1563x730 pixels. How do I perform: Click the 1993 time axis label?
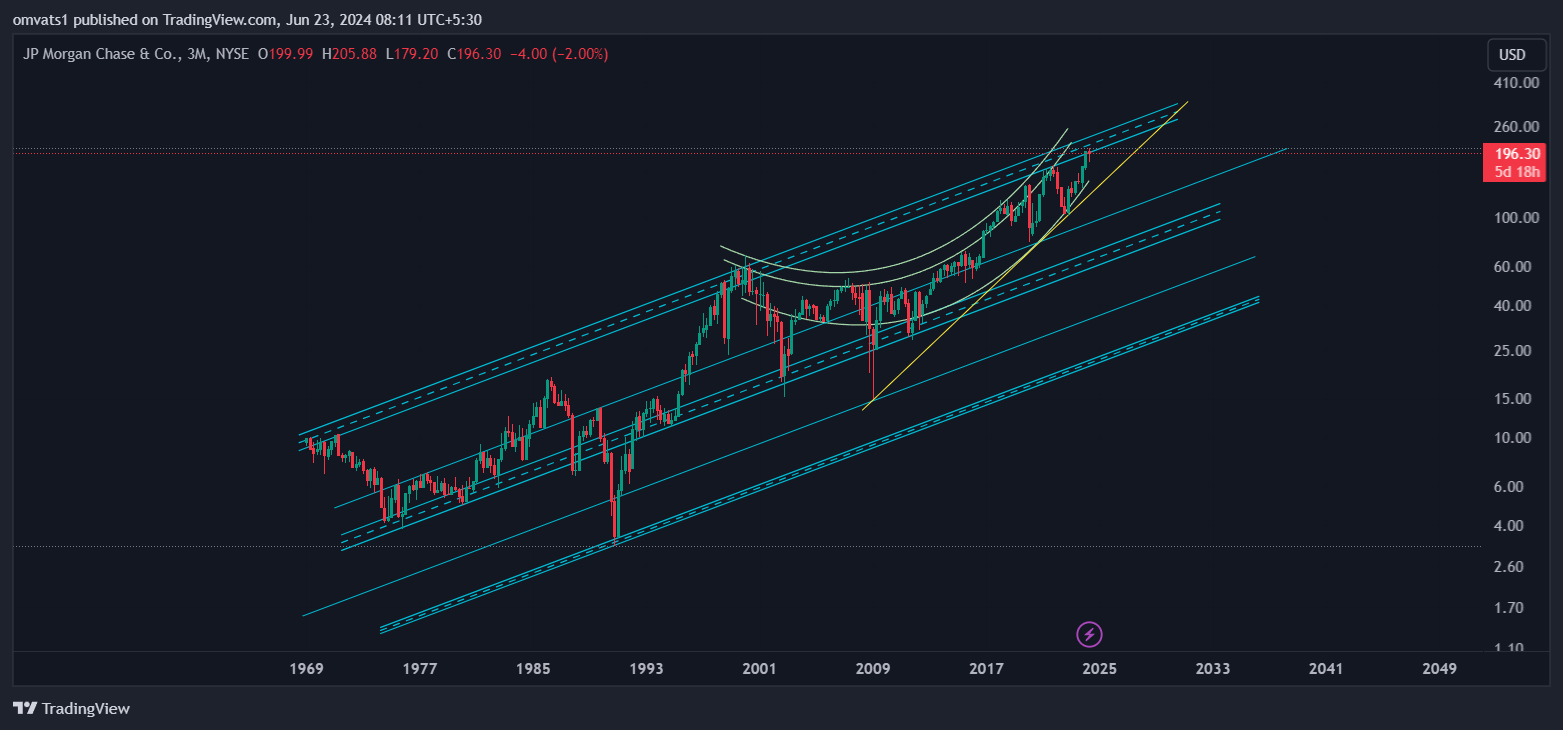[x=647, y=668]
